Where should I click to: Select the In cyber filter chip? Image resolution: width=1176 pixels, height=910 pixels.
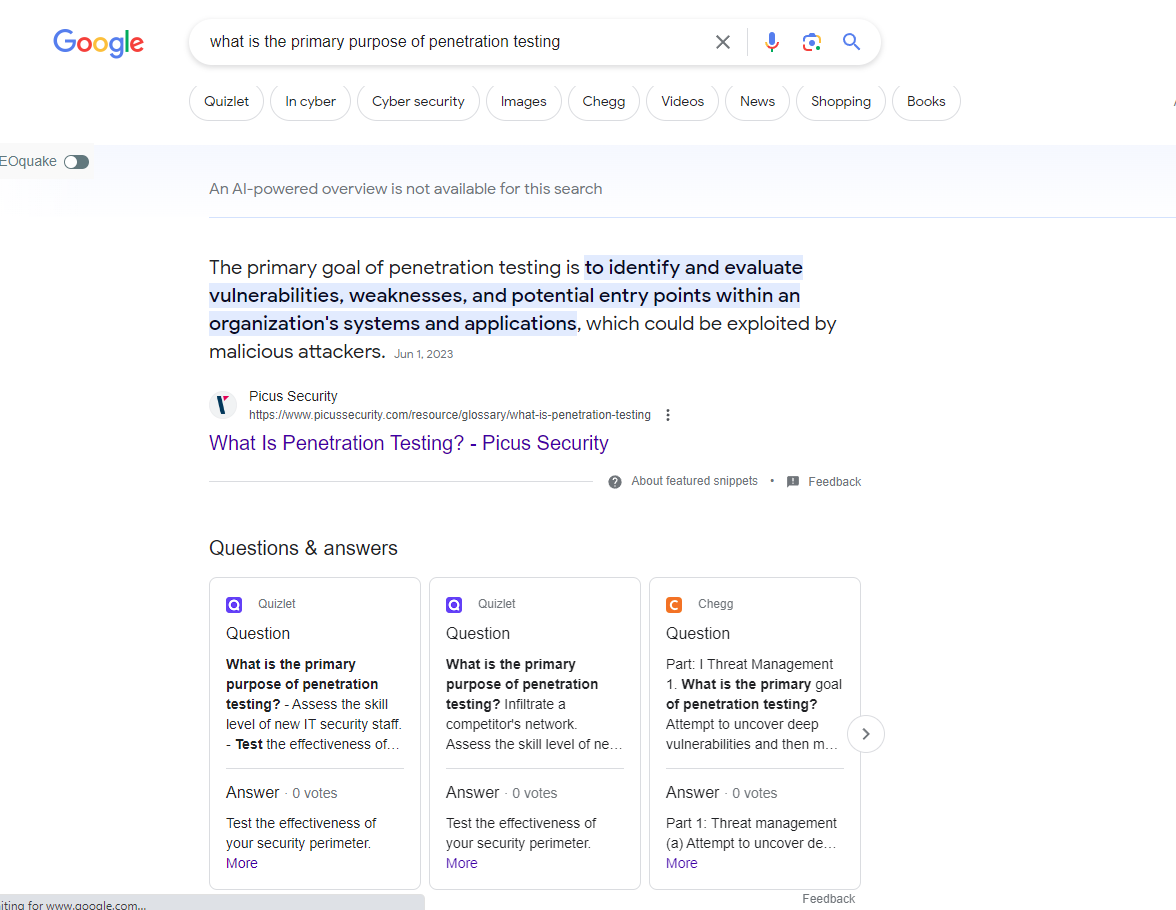pos(310,101)
